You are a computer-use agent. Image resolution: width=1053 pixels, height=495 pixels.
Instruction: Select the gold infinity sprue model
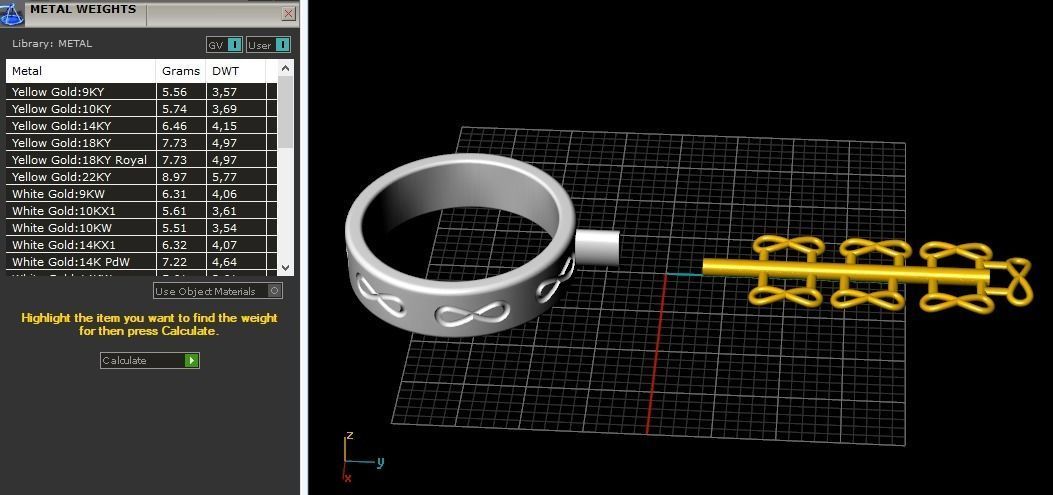coord(866,273)
